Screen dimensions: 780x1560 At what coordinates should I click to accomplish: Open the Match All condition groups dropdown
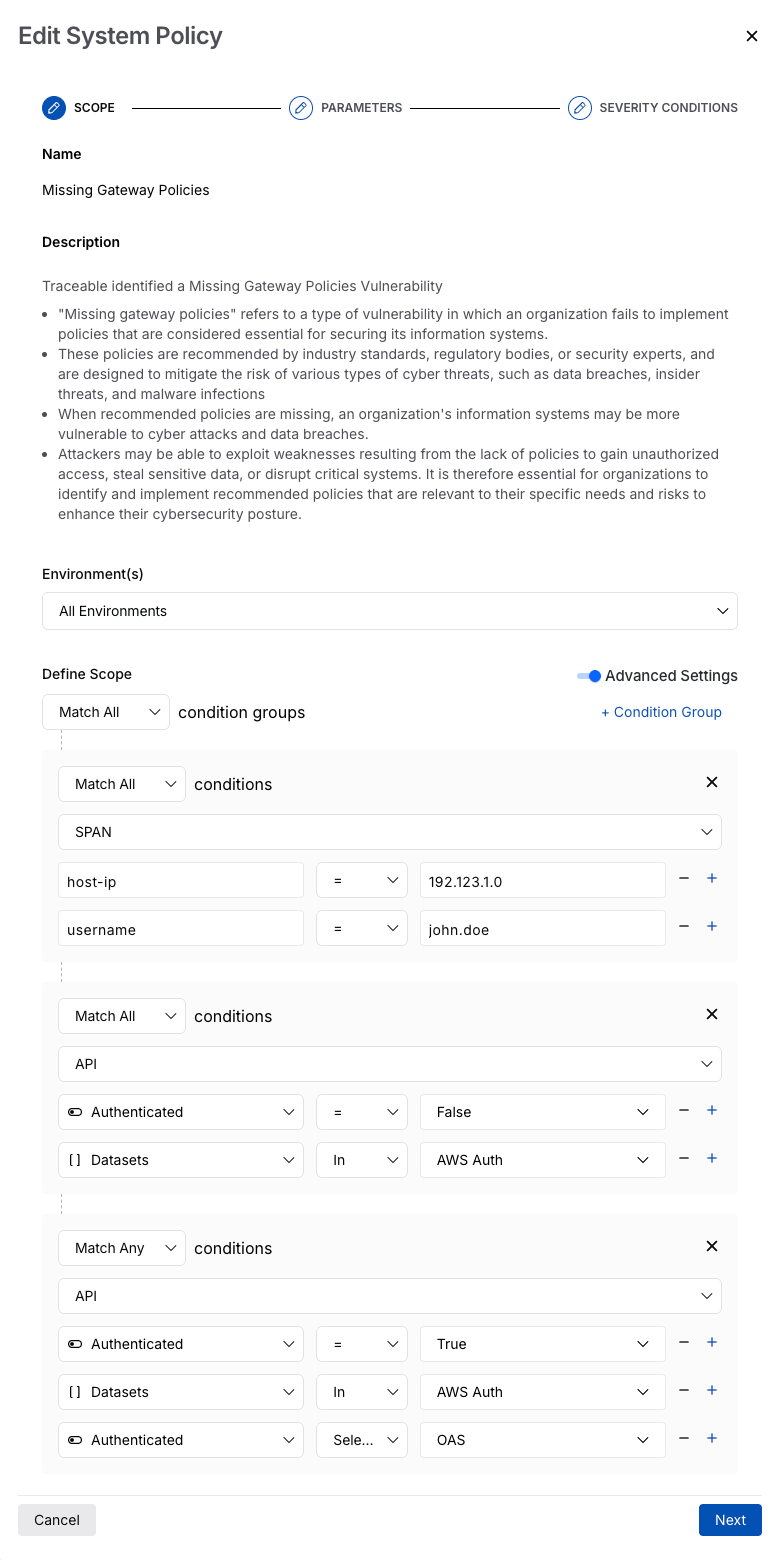[106, 712]
